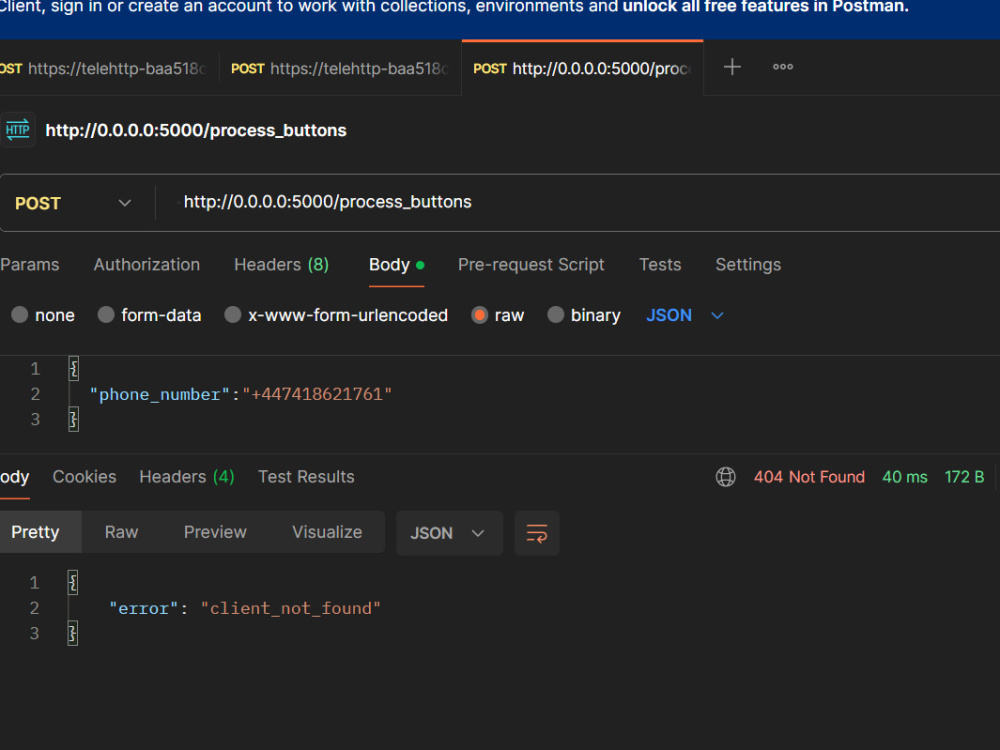Collapse the request body opening brace on line 1
This screenshot has height=750, width=1000.
[74, 369]
